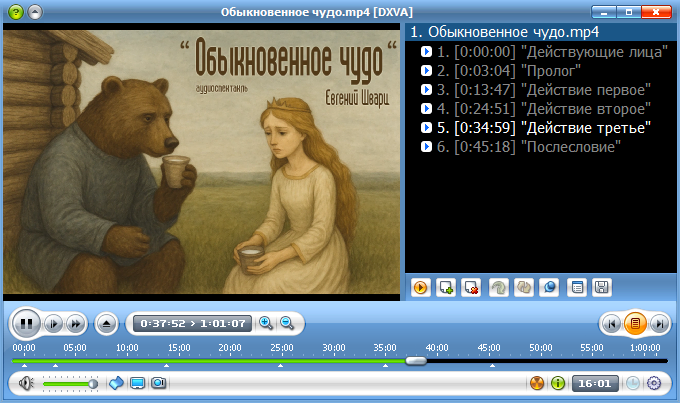The height and width of the screenshot is (403, 680).
Task: Click the eject/open file button
Action: [107, 323]
